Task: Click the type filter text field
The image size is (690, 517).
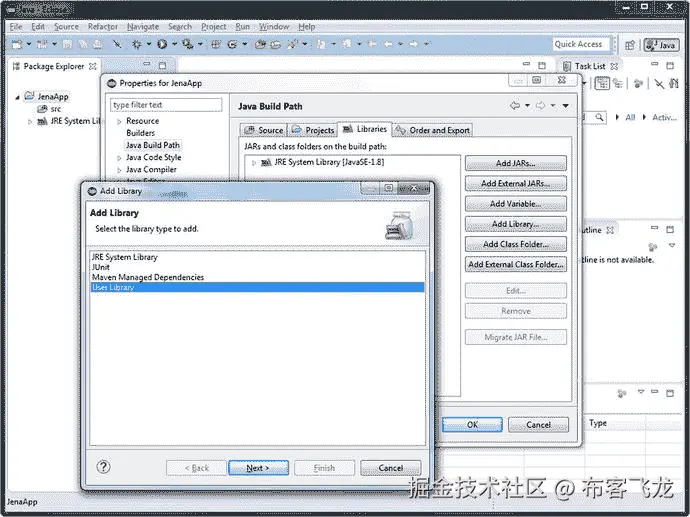Action: tap(166, 105)
